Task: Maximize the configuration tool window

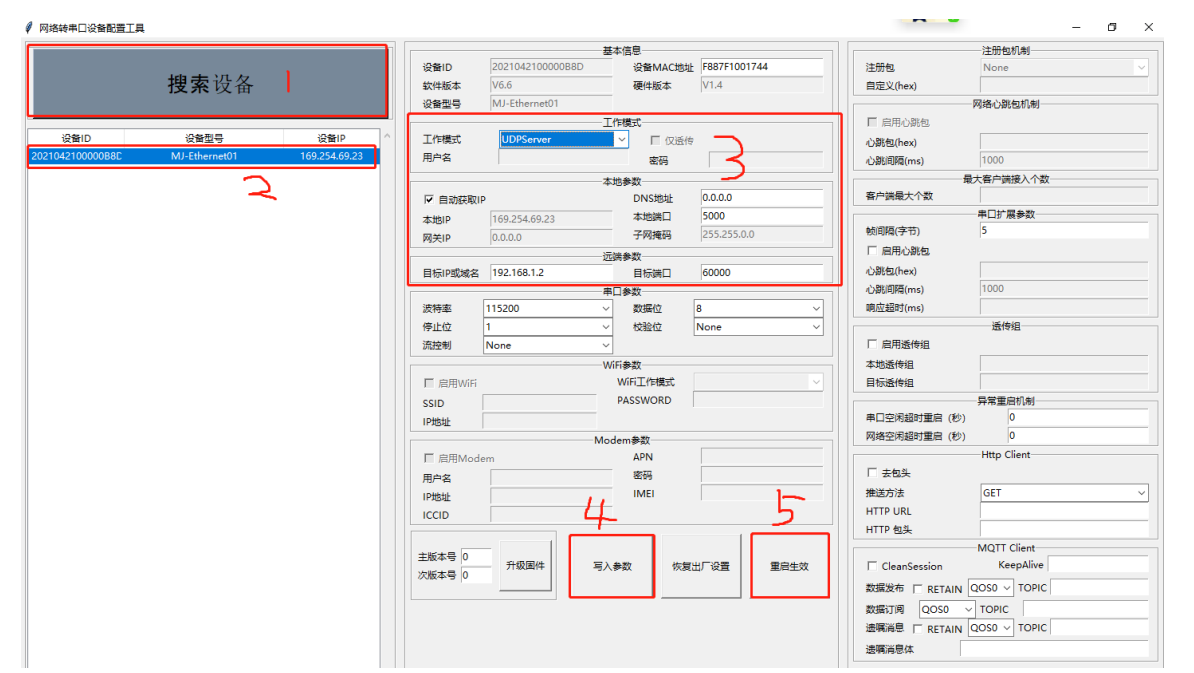Action: [x=1112, y=27]
